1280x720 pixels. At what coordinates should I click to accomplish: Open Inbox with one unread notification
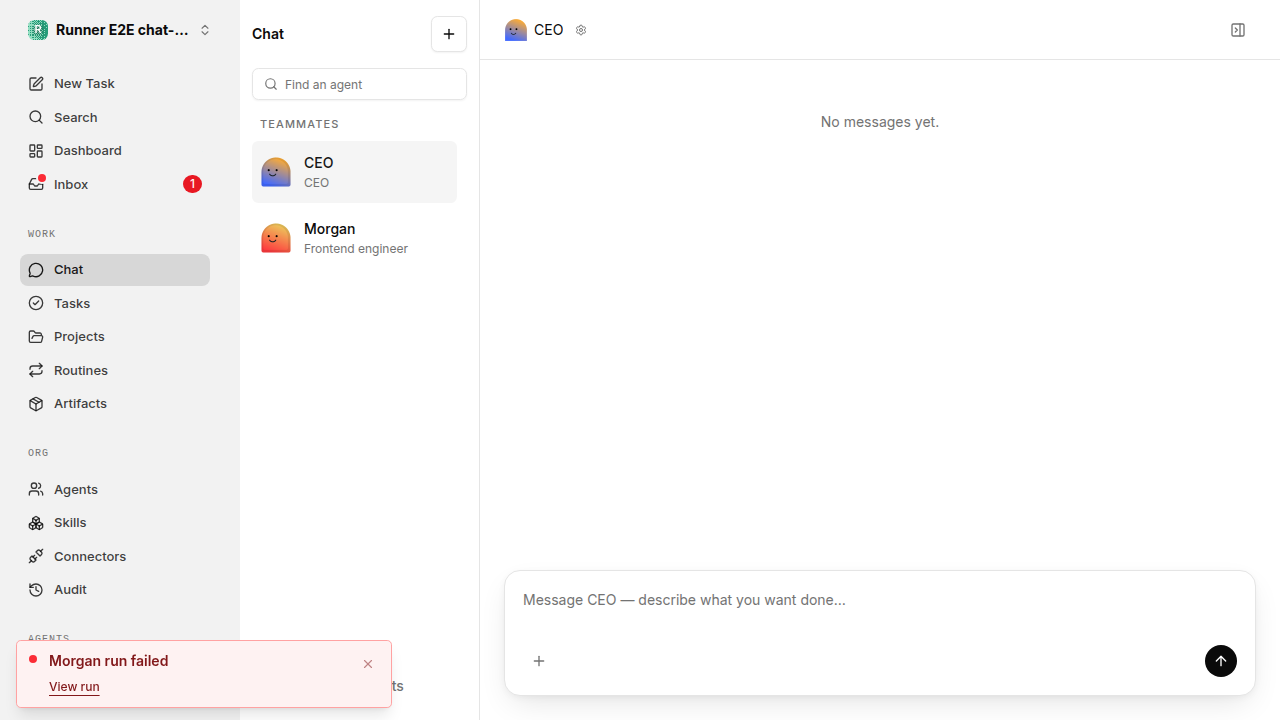[115, 184]
